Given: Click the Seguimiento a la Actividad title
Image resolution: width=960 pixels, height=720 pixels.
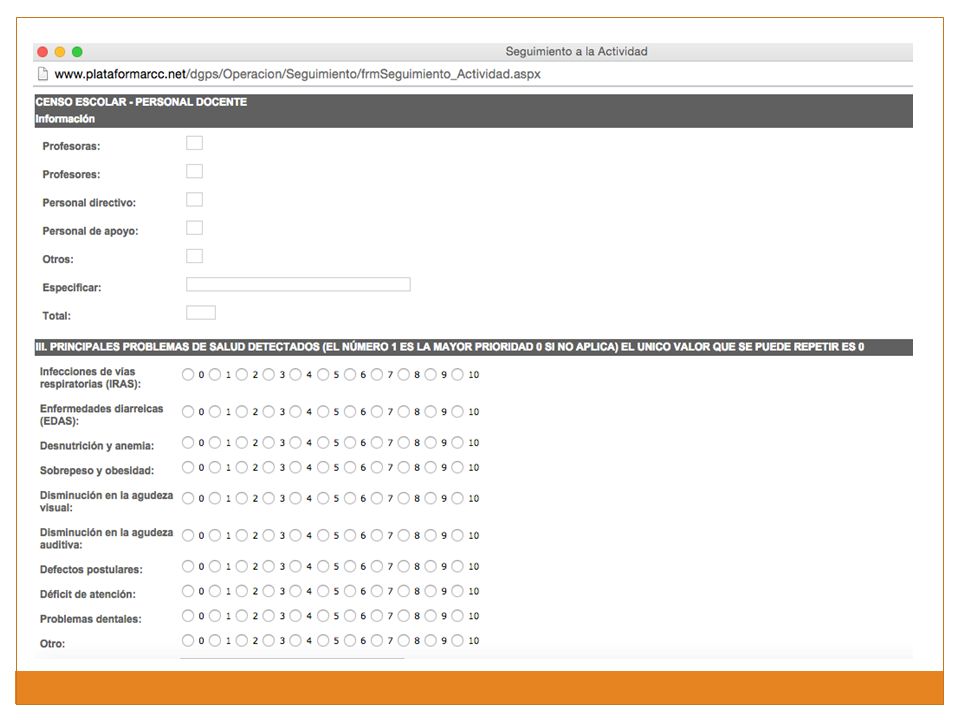Looking at the screenshot, I should (576, 51).
